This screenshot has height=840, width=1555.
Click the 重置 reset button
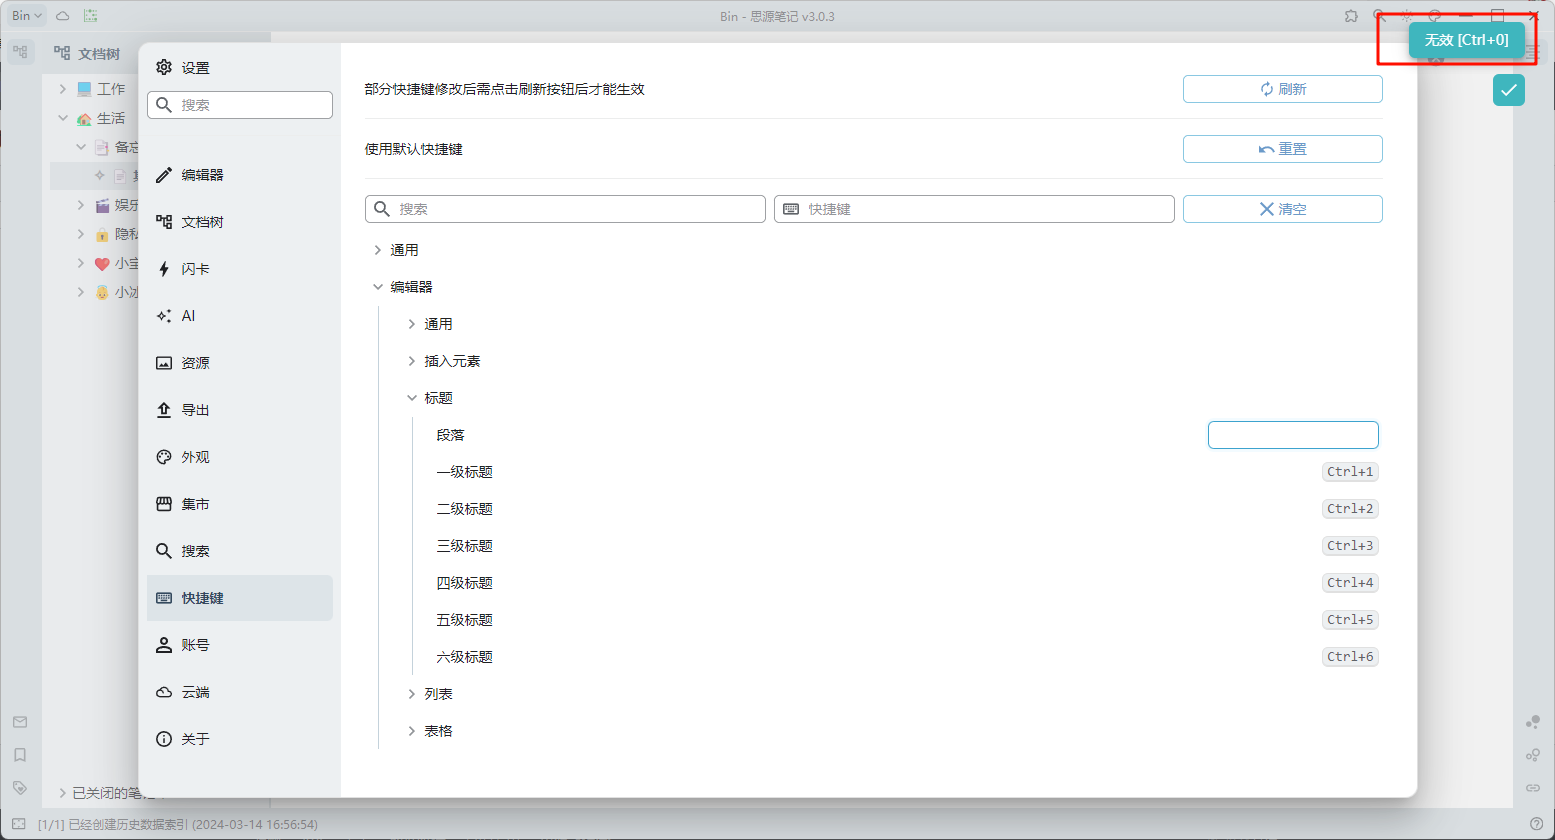1282,149
